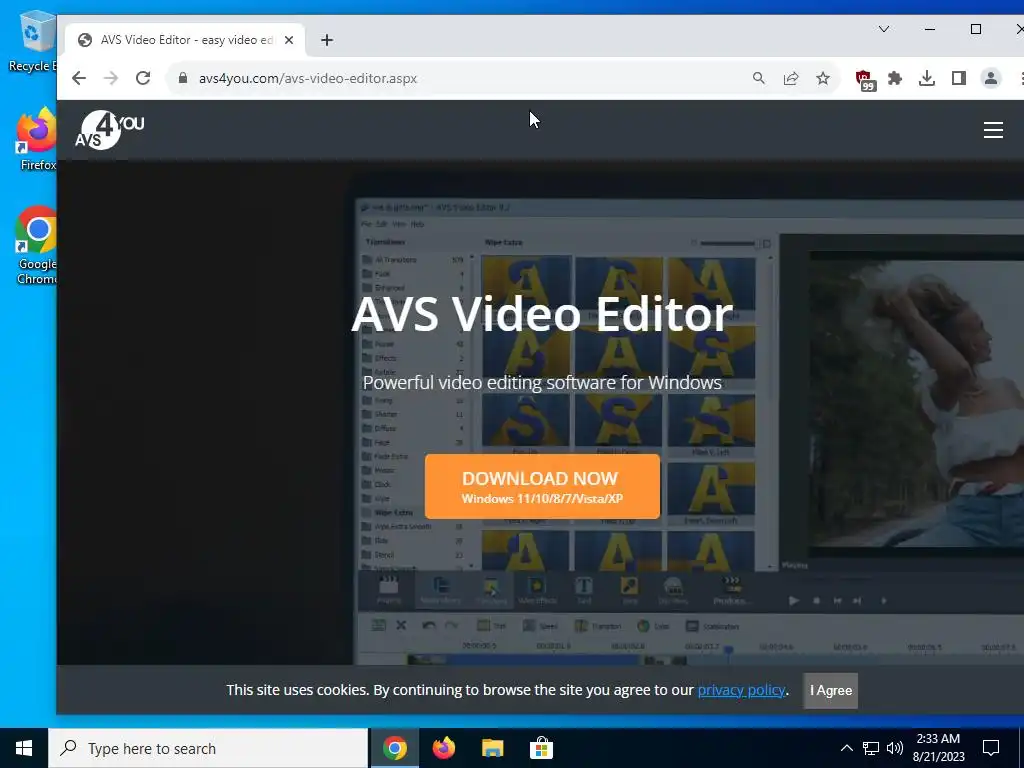Go back to the previous page in Chrome

79,78
